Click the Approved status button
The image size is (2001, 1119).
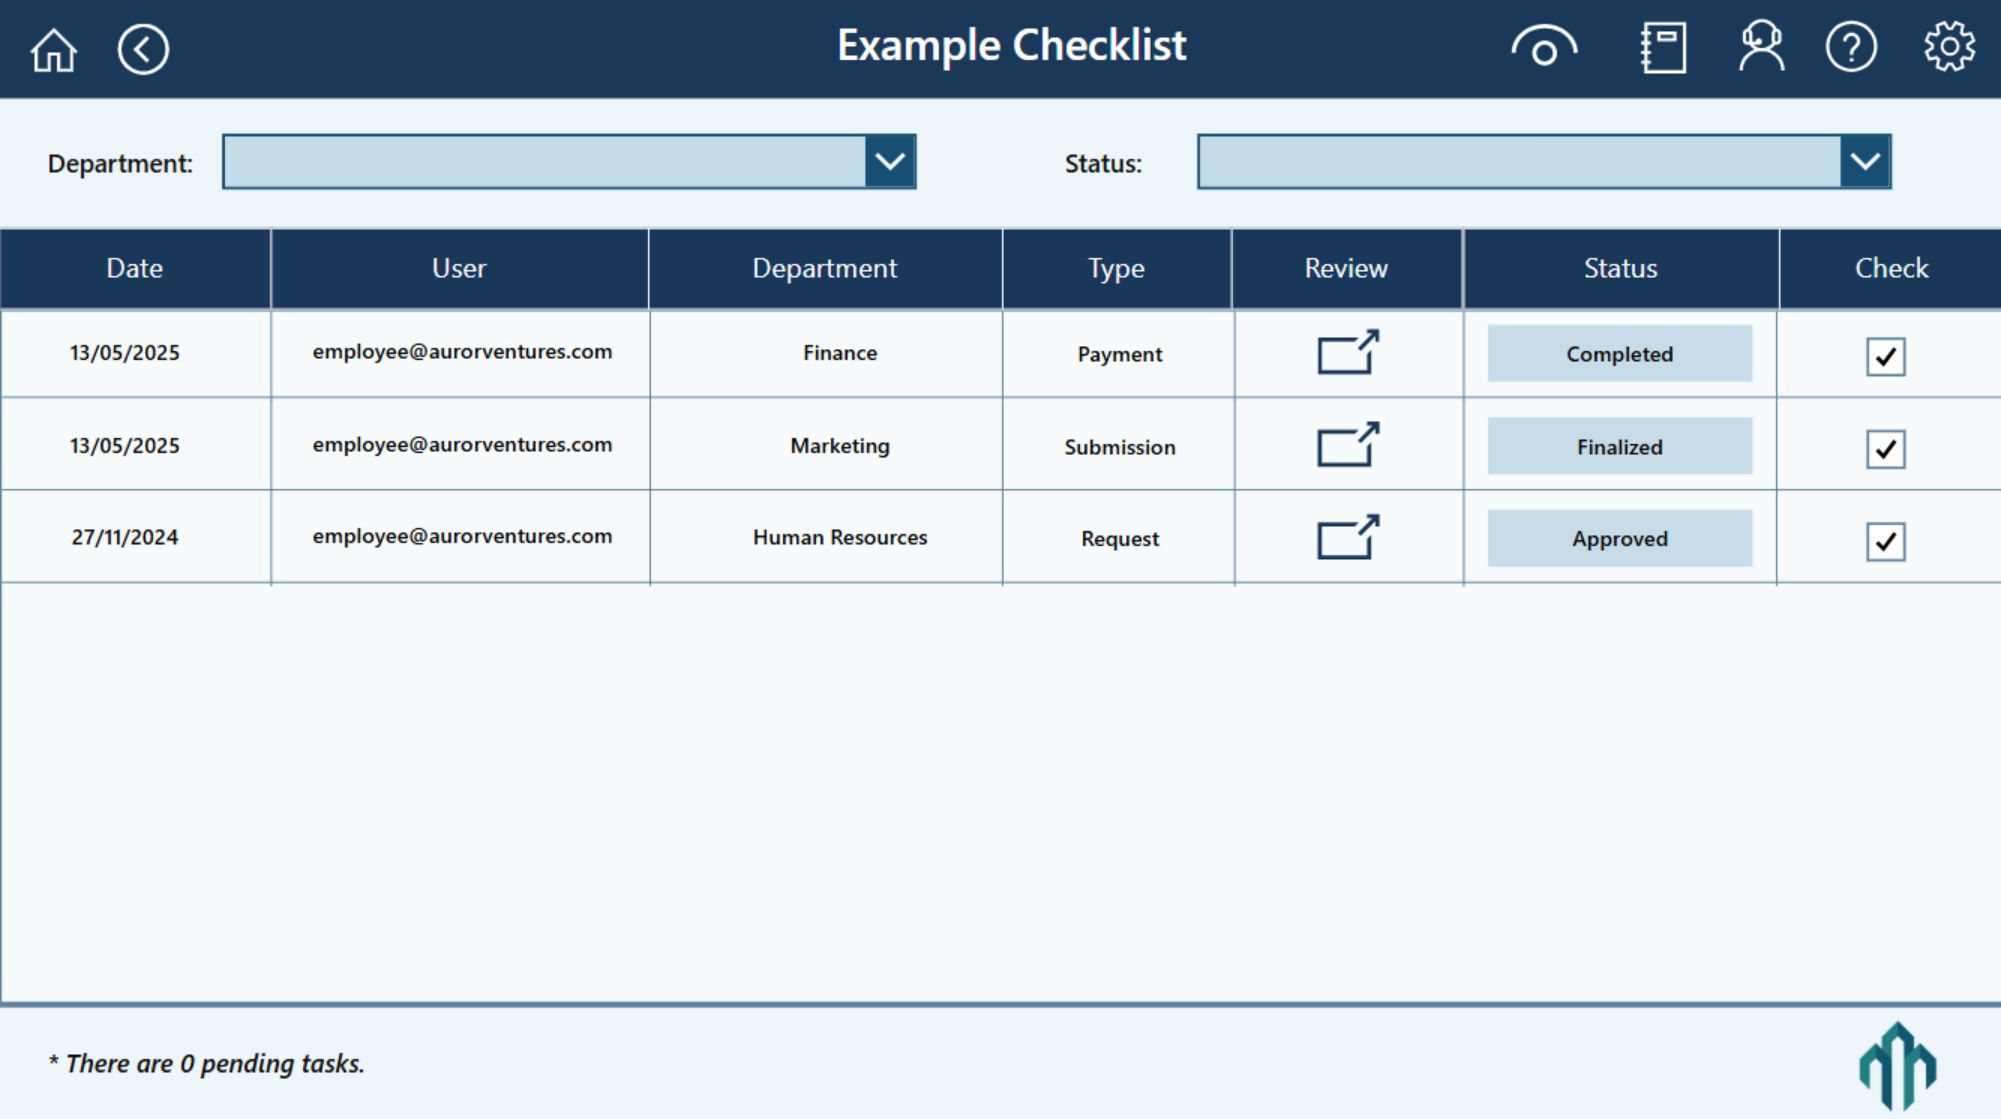[1619, 539]
